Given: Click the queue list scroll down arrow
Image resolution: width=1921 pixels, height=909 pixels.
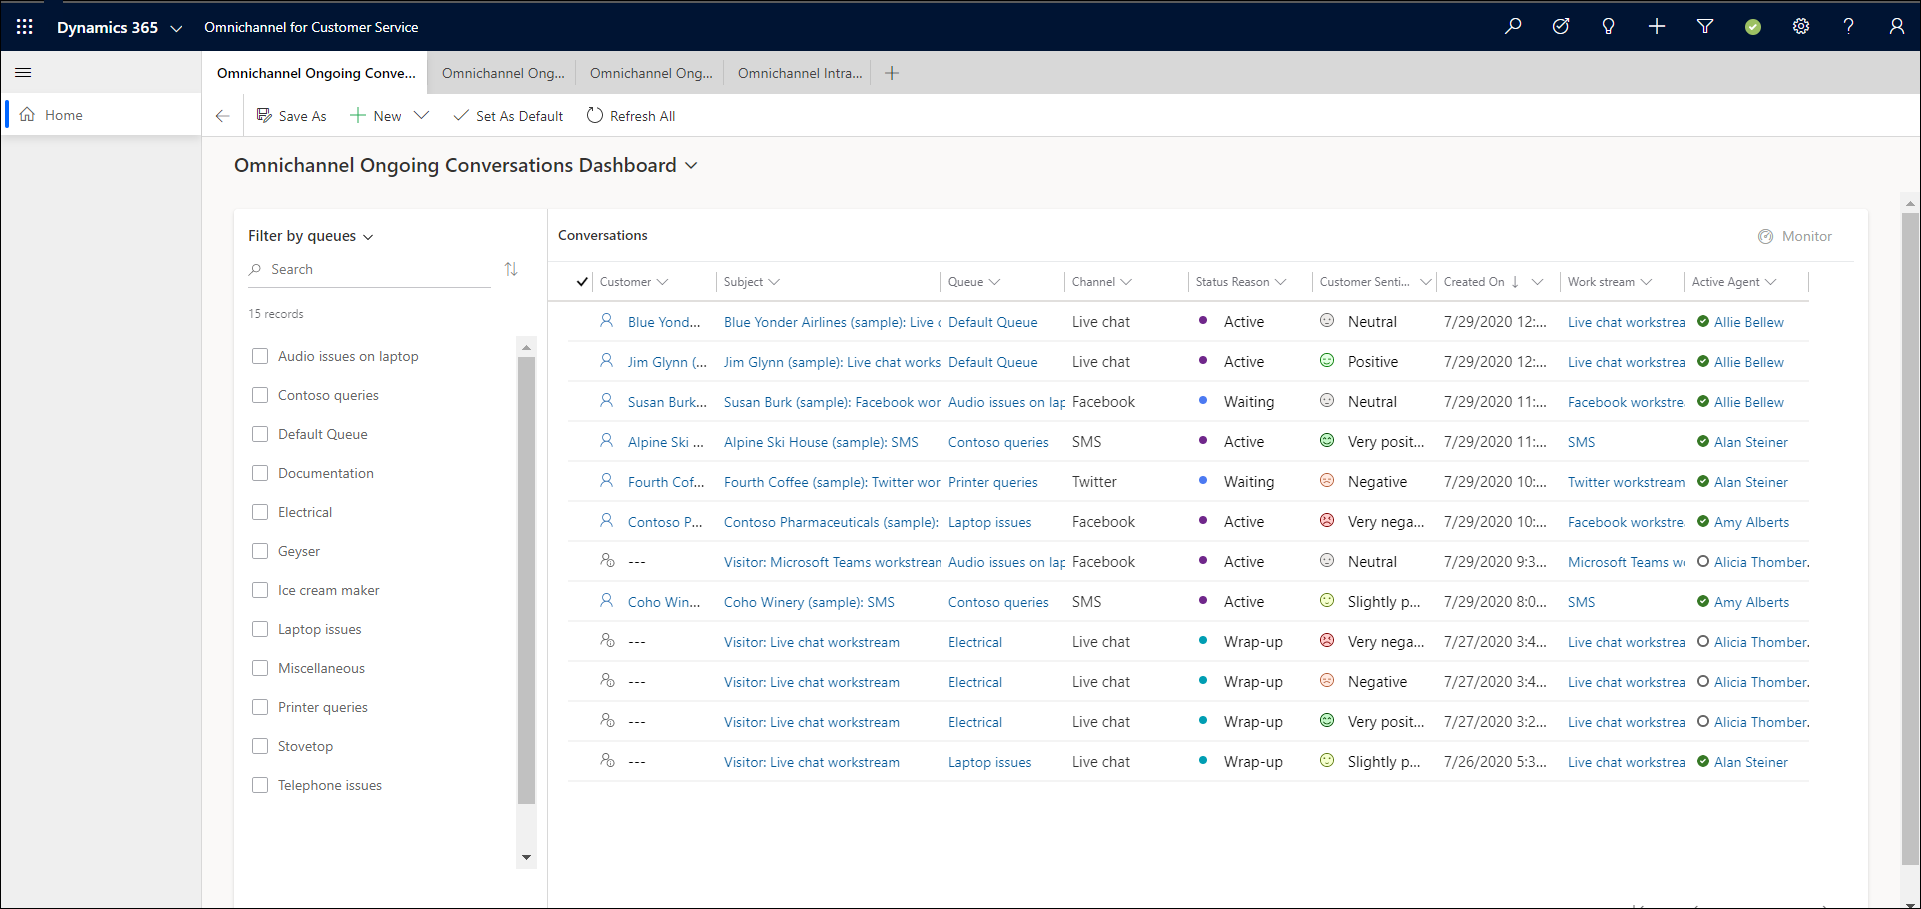Looking at the screenshot, I should pos(526,858).
